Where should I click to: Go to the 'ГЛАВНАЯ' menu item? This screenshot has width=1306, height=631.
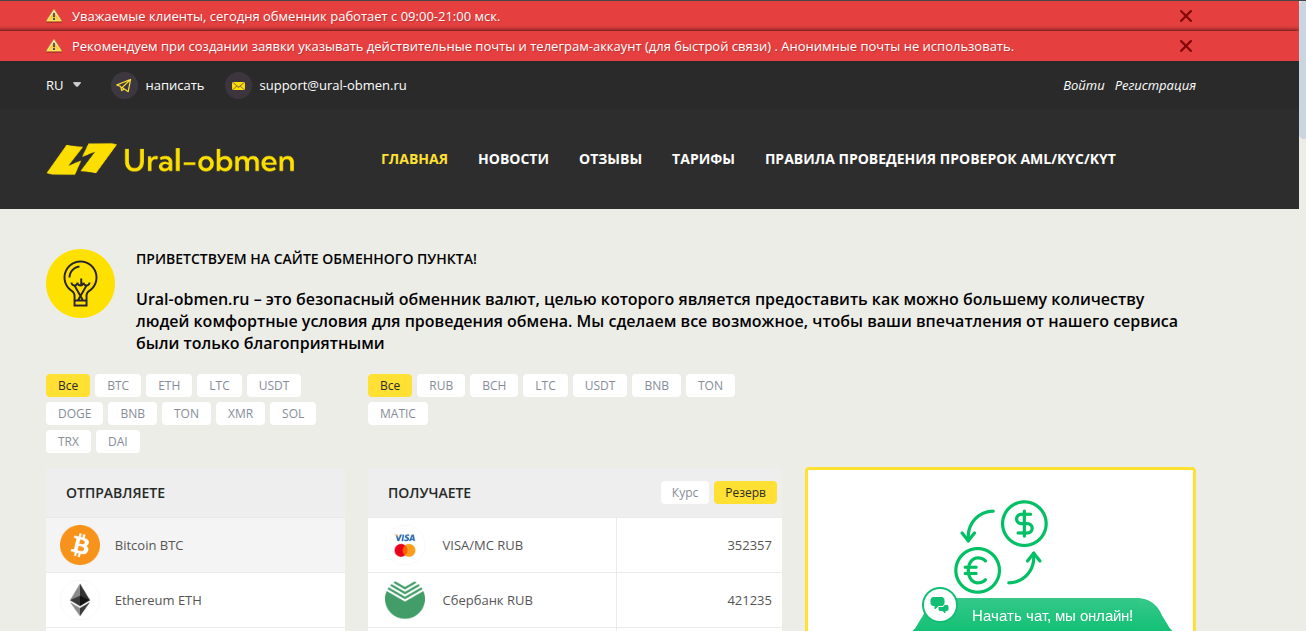(x=414, y=159)
